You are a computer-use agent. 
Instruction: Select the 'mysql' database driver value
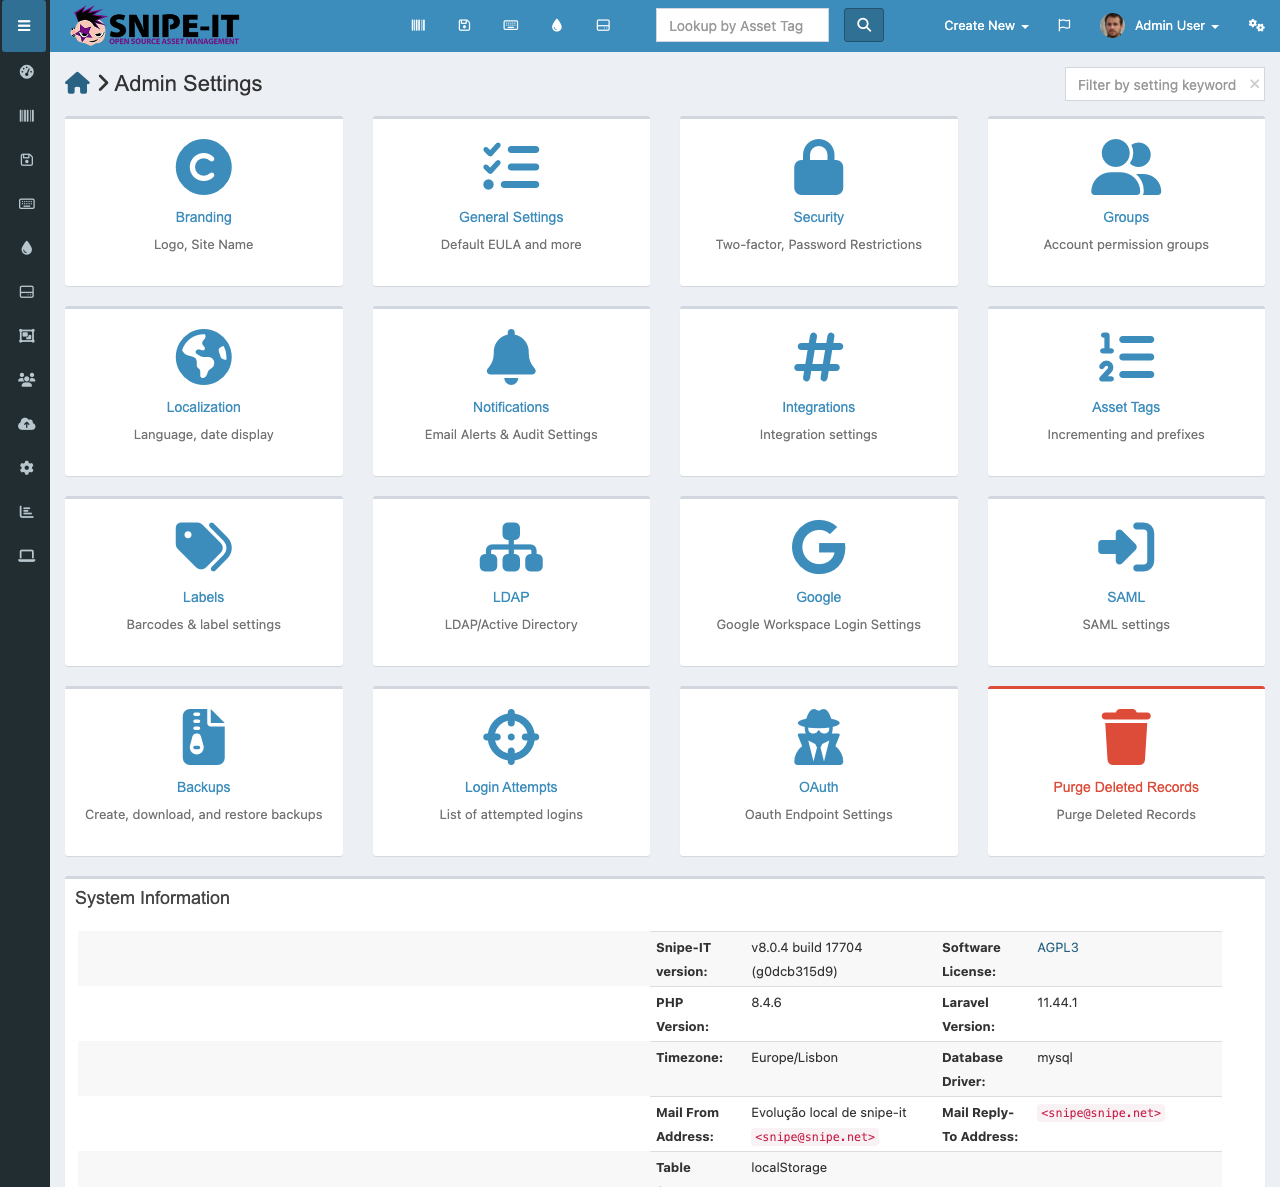coord(1055,1057)
